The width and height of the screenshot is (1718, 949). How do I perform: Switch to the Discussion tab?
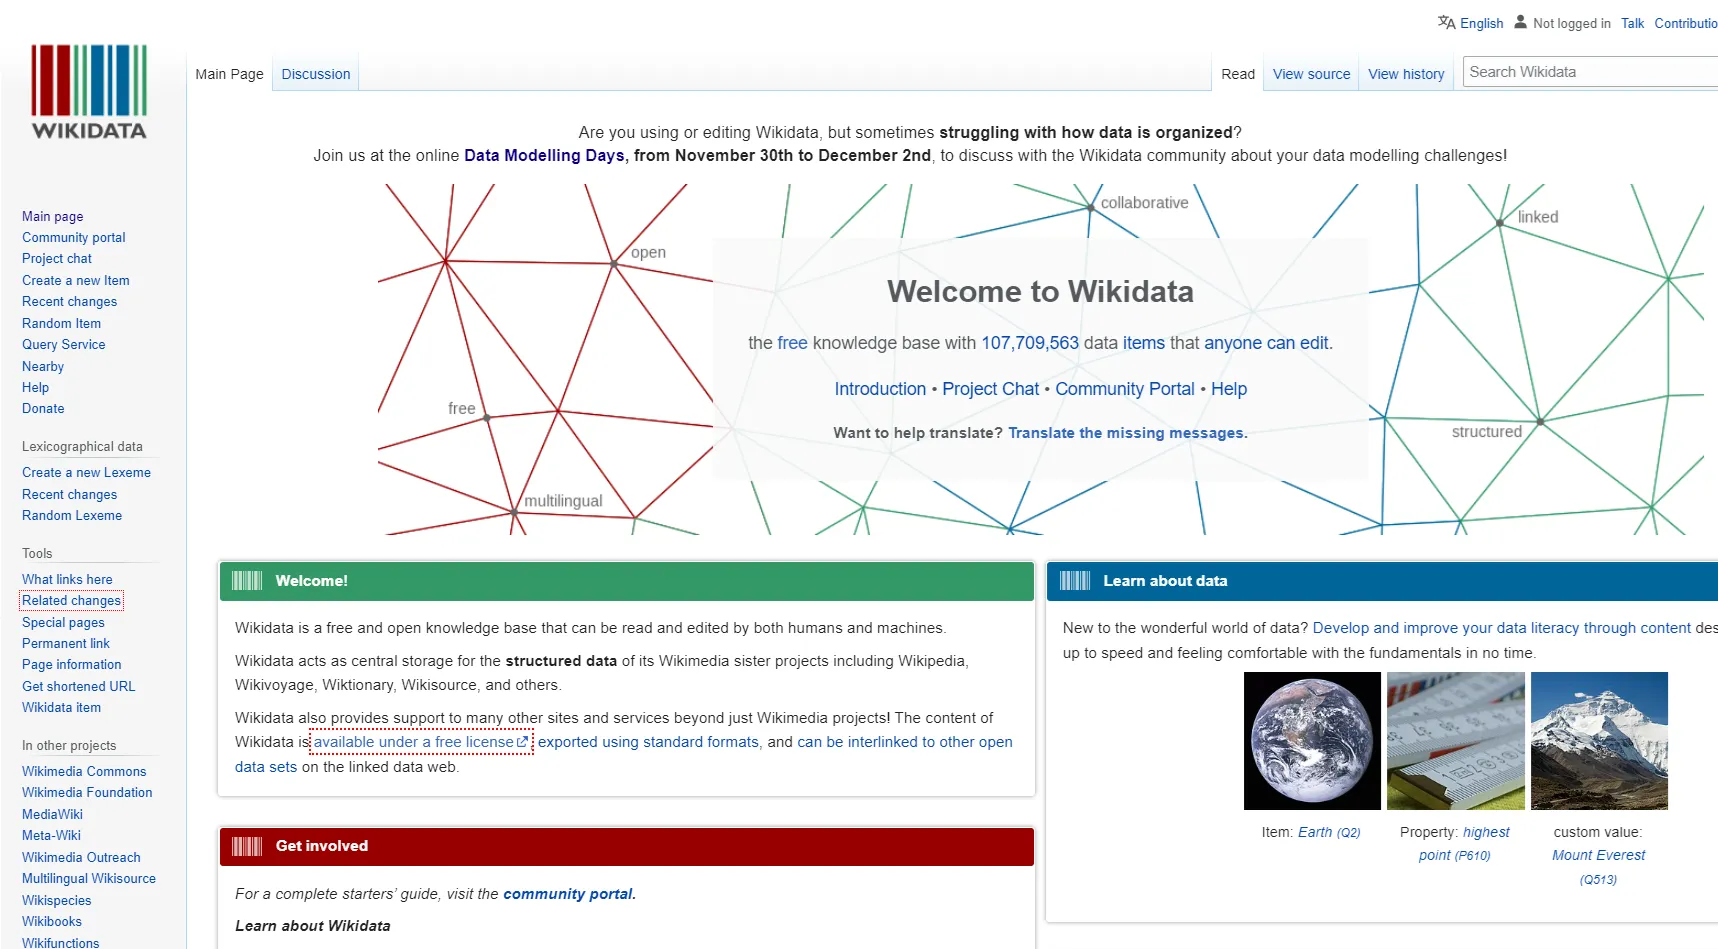tap(315, 73)
